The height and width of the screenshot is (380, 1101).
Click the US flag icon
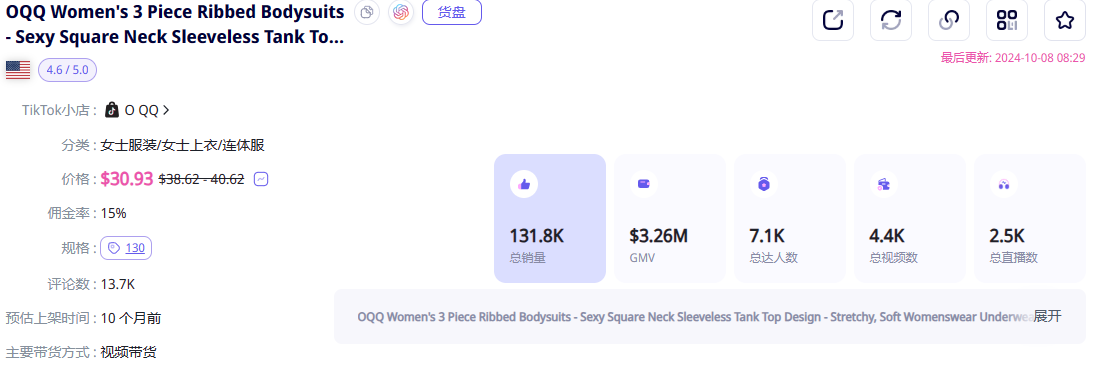[18, 70]
